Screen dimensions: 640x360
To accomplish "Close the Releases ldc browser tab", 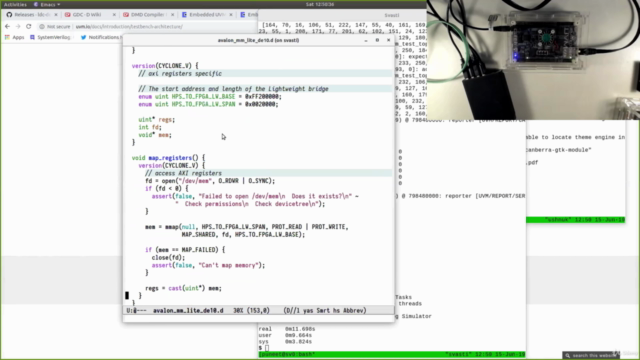I will [x=56, y=15].
